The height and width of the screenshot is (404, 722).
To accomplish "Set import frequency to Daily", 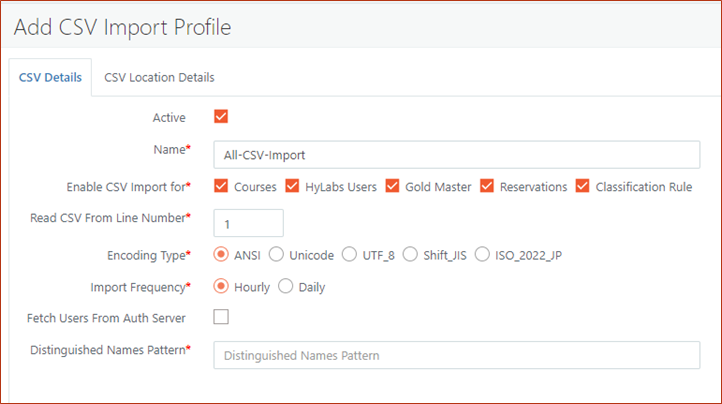I will (x=285, y=287).
